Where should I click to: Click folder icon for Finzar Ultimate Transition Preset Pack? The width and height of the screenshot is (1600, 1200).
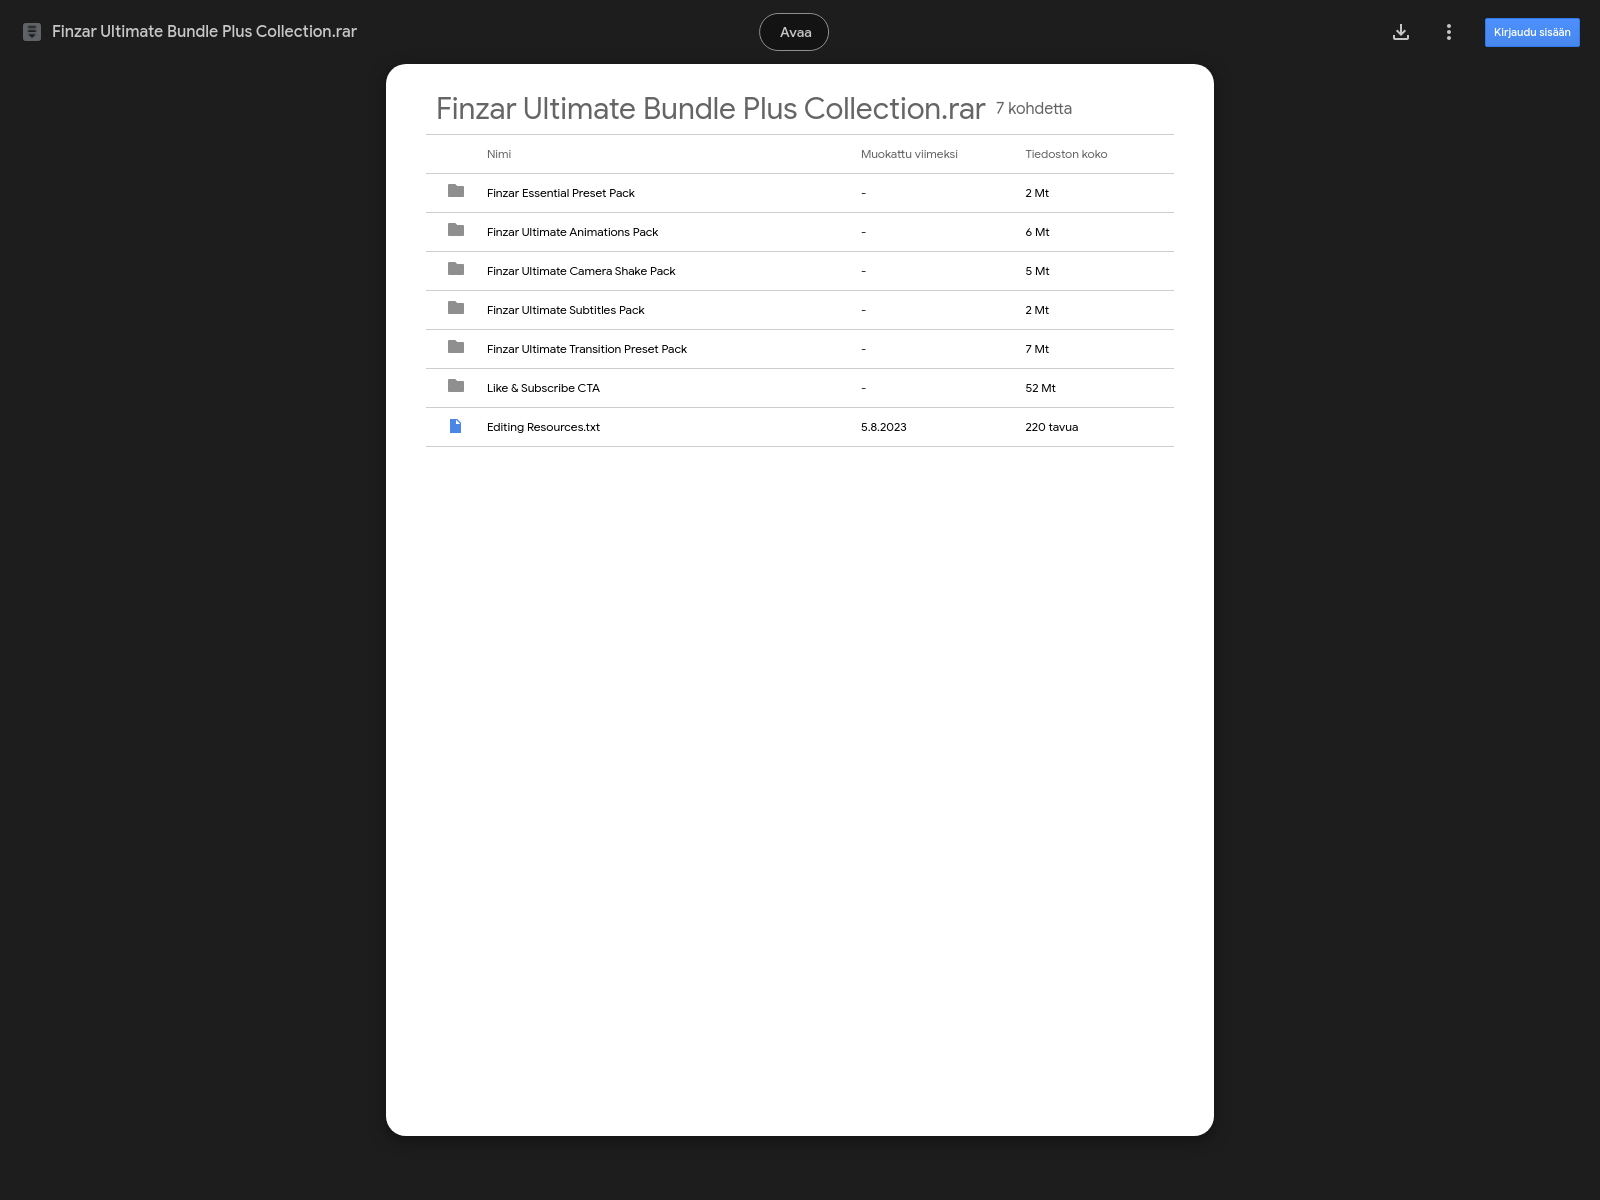(456, 347)
